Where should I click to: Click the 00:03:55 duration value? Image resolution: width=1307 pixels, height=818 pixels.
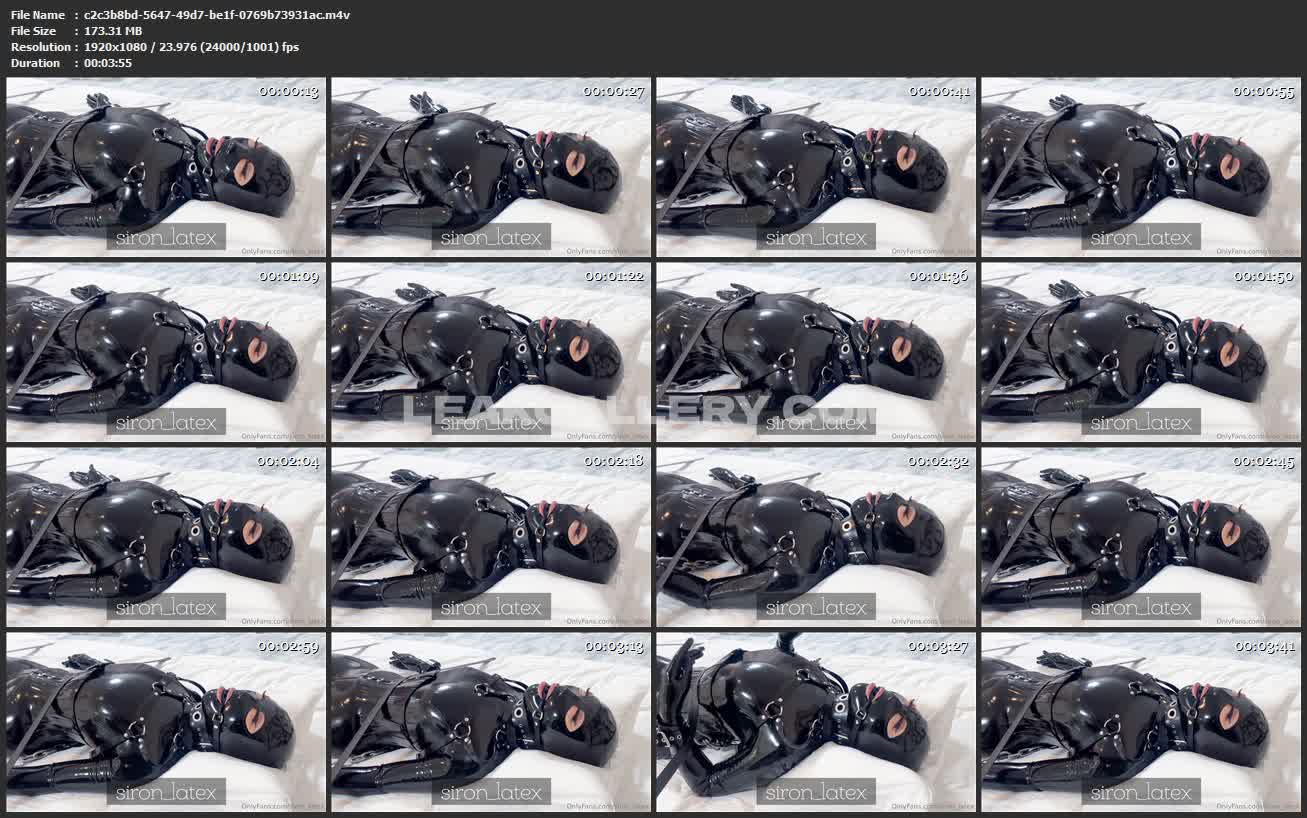[x=108, y=63]
